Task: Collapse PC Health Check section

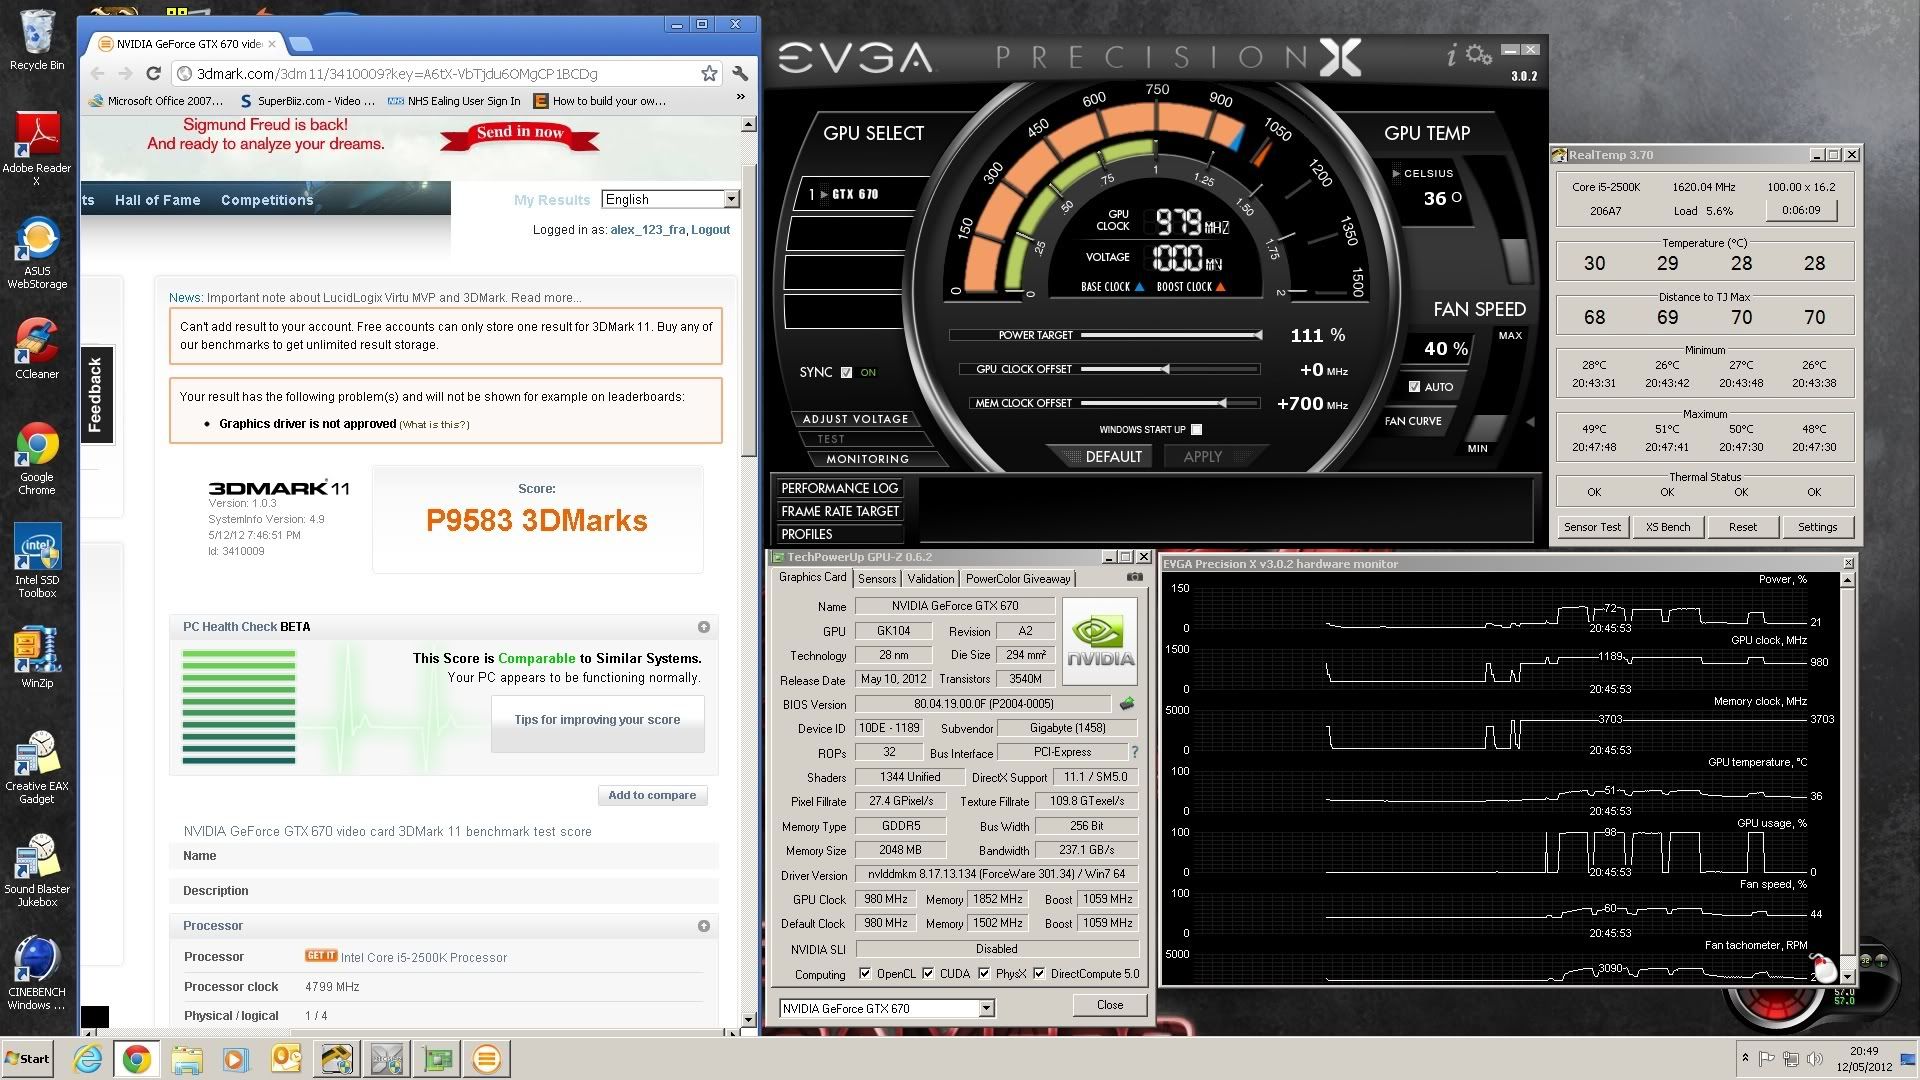Action: 704,627
